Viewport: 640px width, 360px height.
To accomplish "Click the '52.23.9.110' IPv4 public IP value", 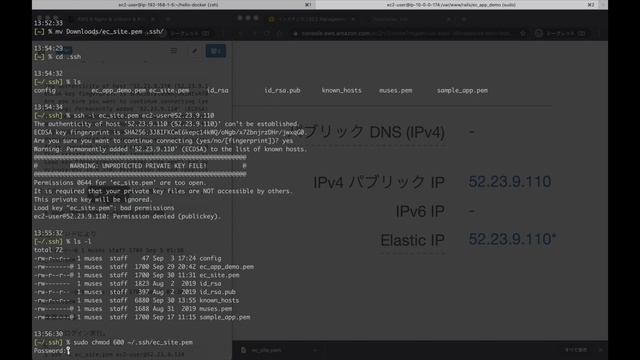I will [509, 182].
